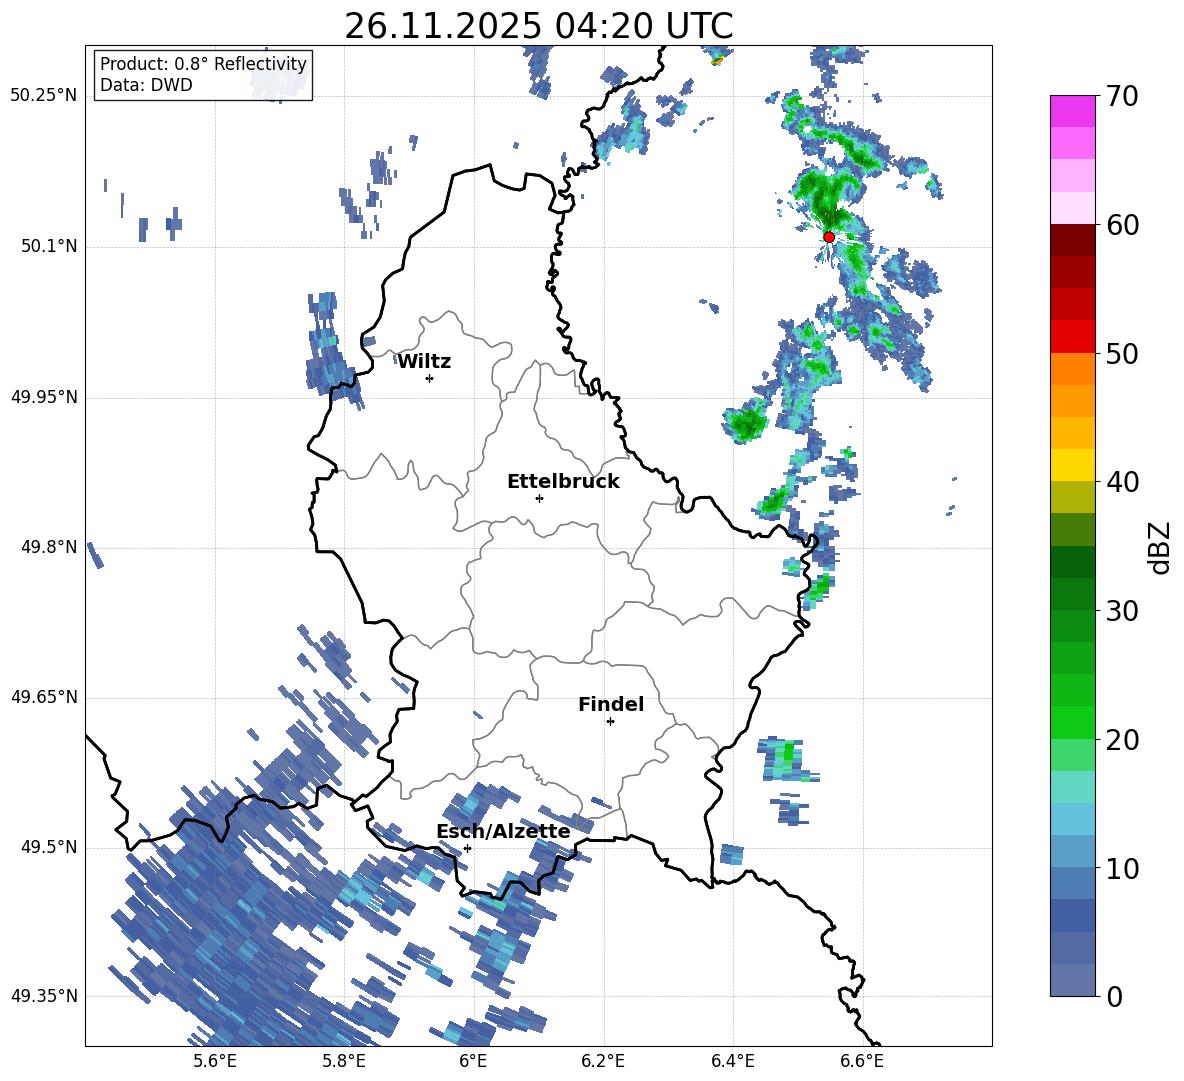The height and width of the screenshot is (1081, 1184).
Task: Click the 49.95°N latitude label
Action: (x=44, y=397)
